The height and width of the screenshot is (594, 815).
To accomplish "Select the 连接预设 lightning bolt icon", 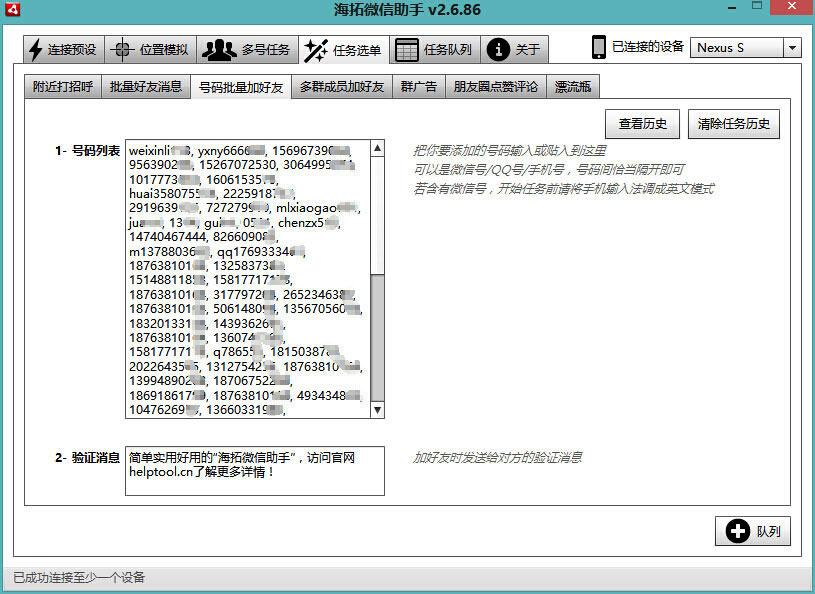I will click(x=34, y=49).
